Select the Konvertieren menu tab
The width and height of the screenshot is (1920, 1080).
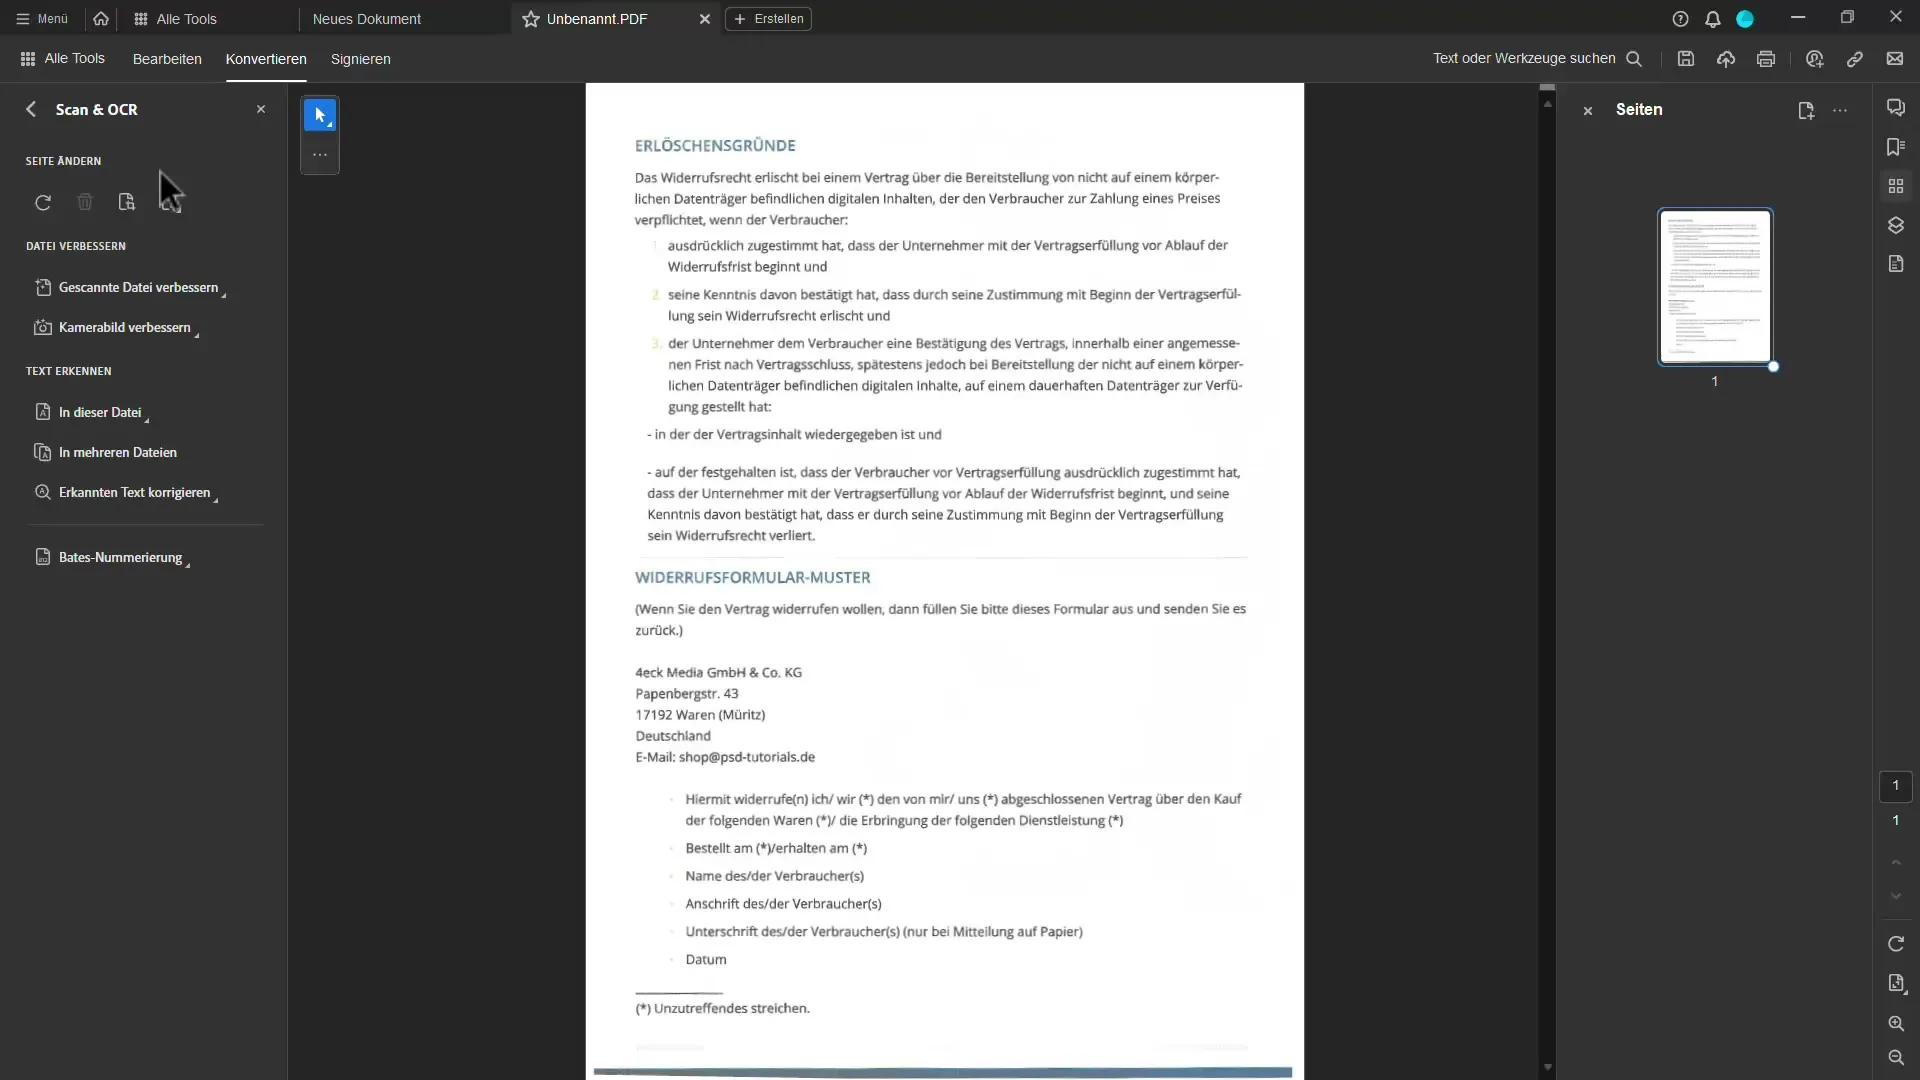265,58
